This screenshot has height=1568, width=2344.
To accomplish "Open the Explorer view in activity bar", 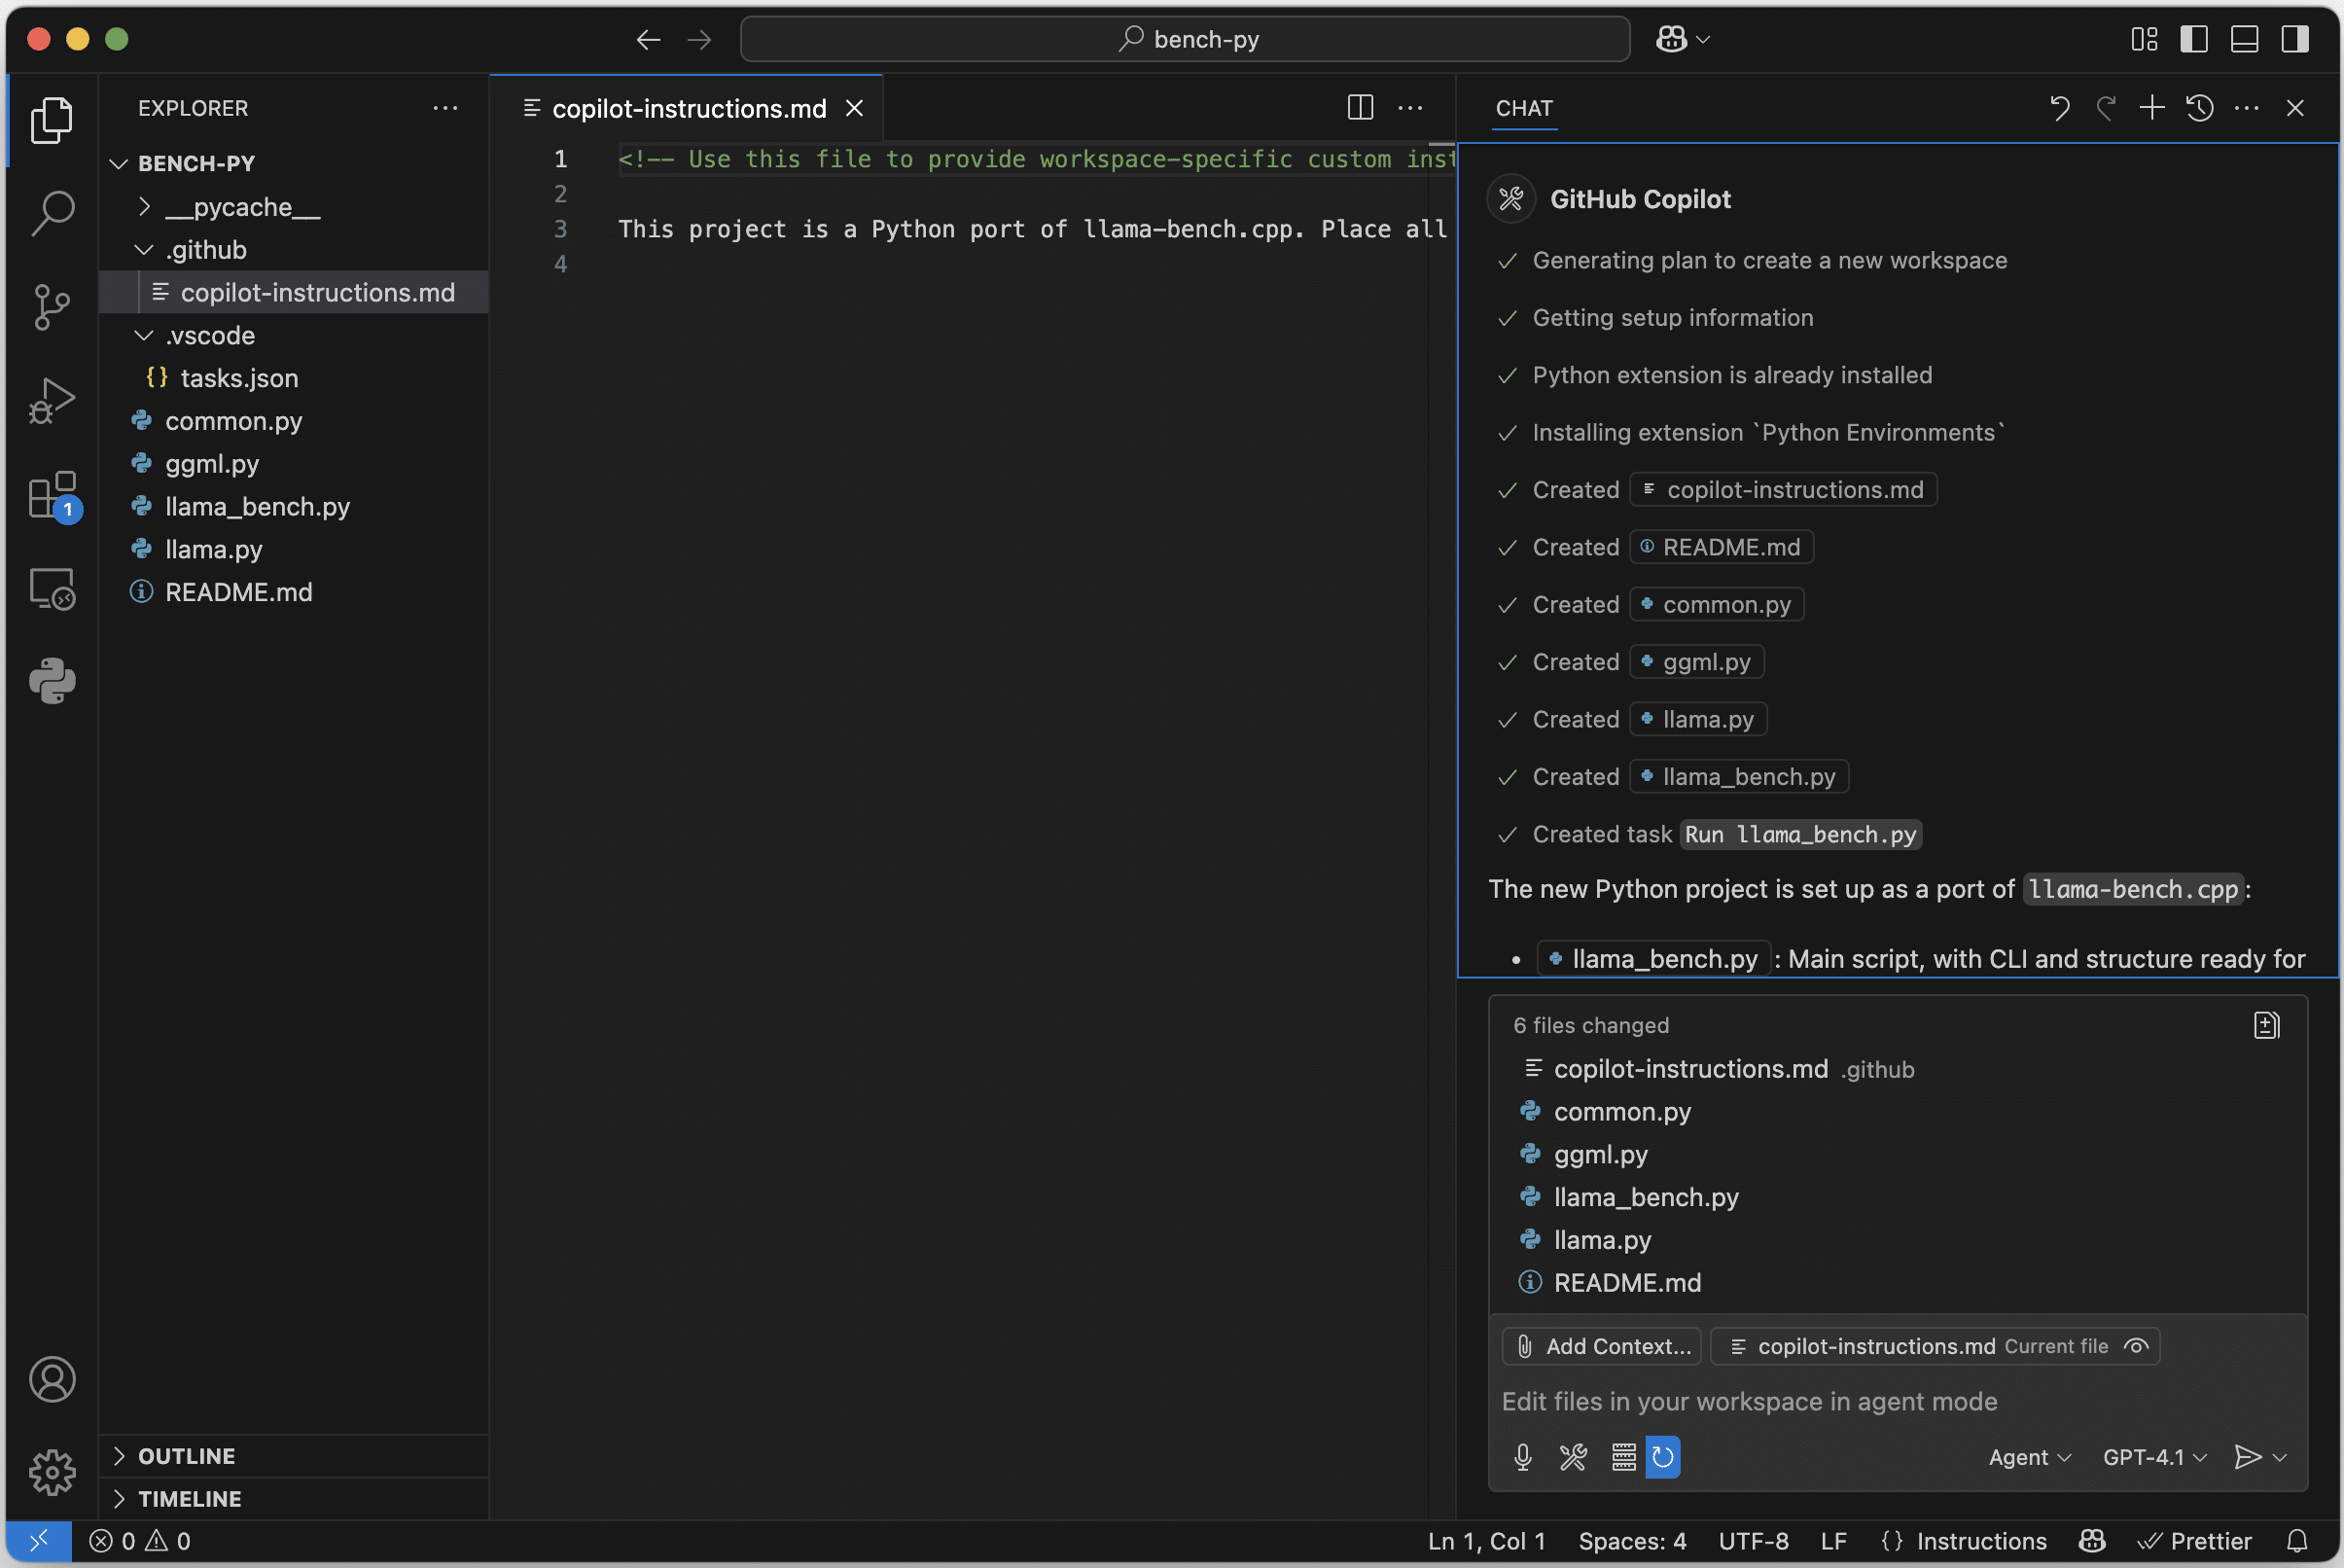I will [x=52, y=120].
